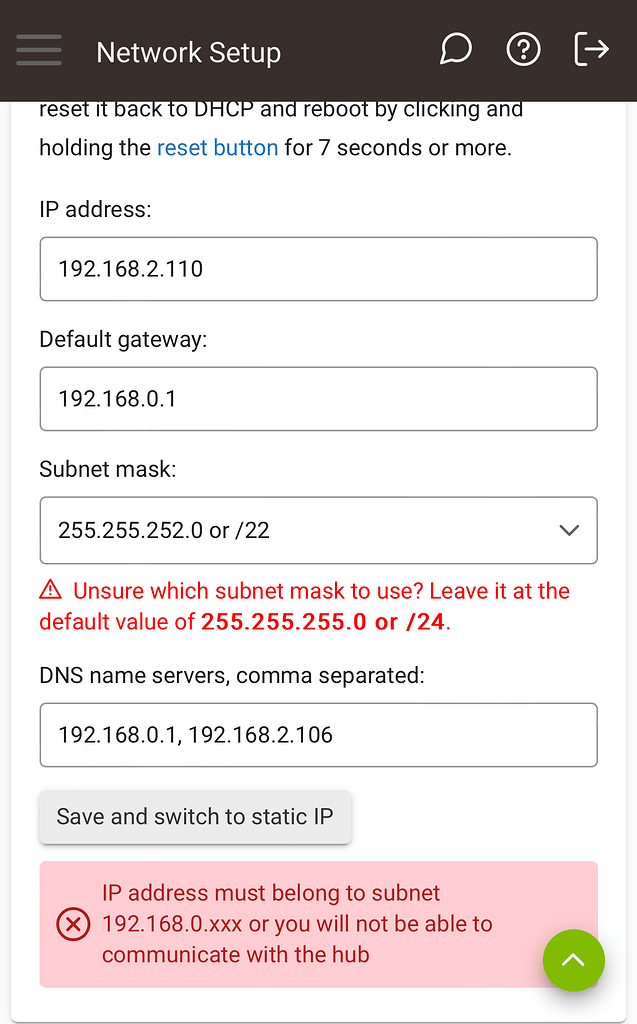
Task: Click the reset button hyperlink
Action: (217, 147)
